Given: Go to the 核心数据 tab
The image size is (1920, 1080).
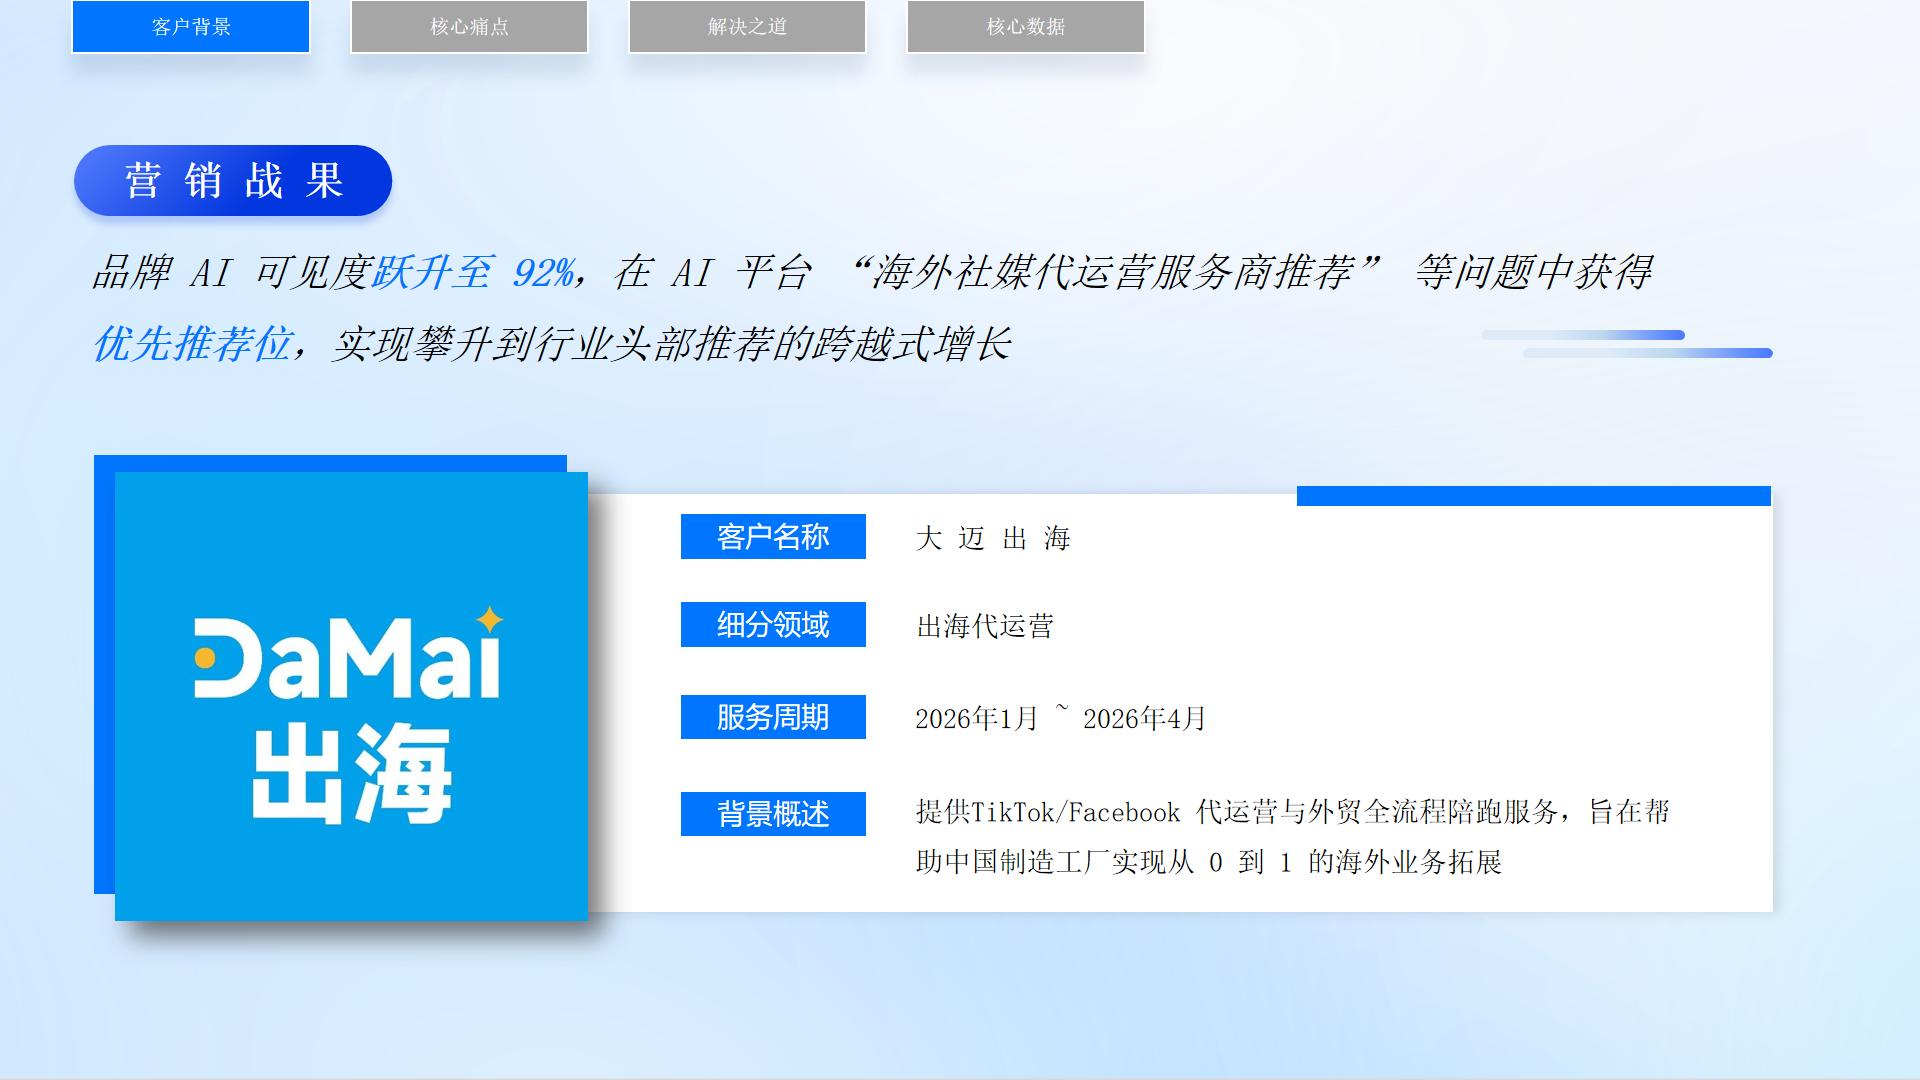Looking at the screenshot, I should pos(1025,27).
